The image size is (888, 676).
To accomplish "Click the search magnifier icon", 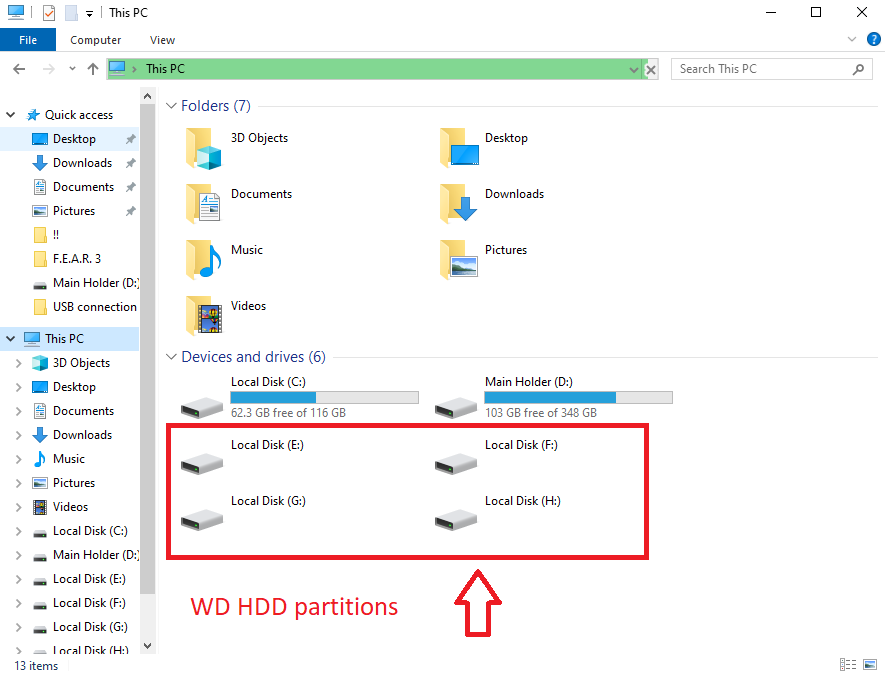I will tap(859, 69).
